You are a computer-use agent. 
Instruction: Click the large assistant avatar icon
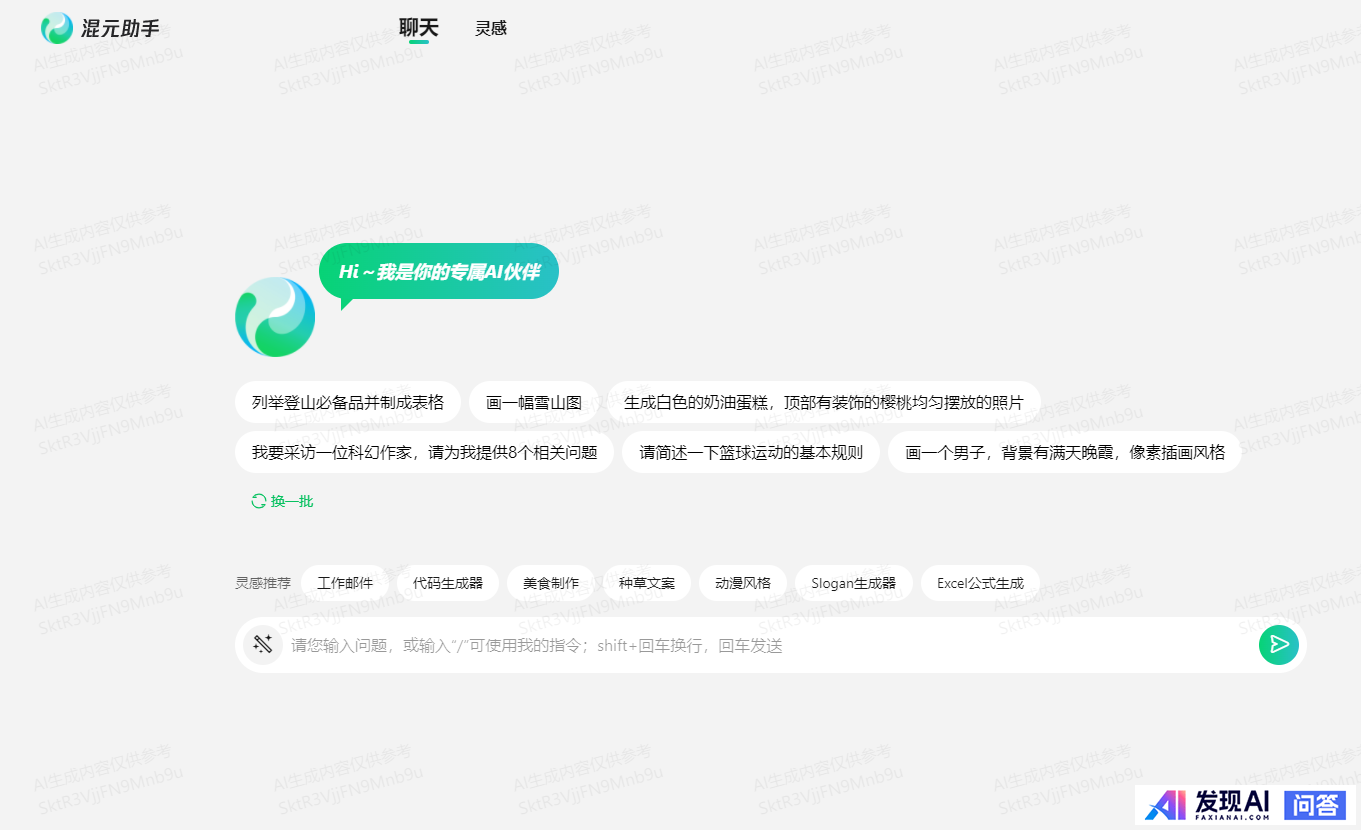click(x=275, y=317)
